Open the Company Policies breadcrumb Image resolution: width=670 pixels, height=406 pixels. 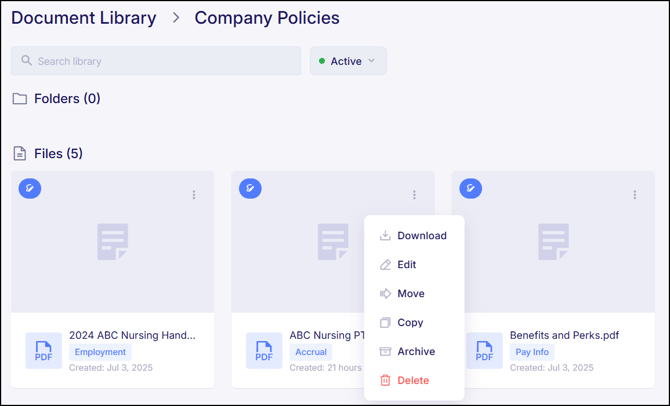[267, 18]
